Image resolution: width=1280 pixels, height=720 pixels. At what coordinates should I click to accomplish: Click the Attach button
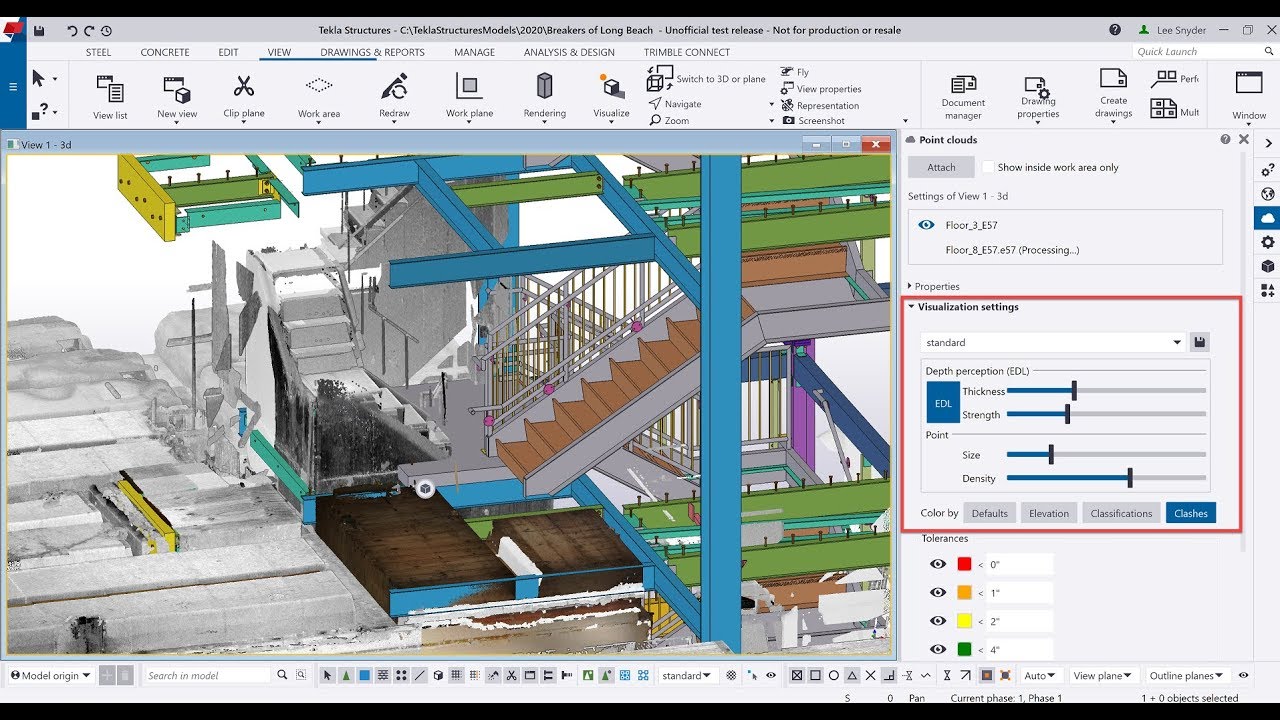click(x=941, y=167)
